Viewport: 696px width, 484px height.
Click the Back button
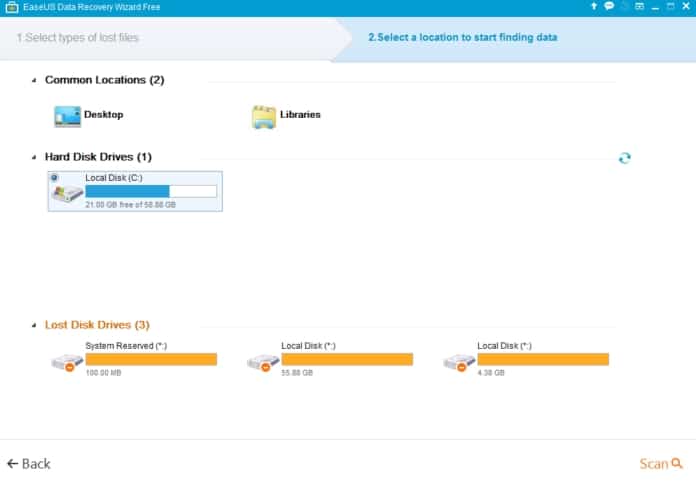coord(29,464)
